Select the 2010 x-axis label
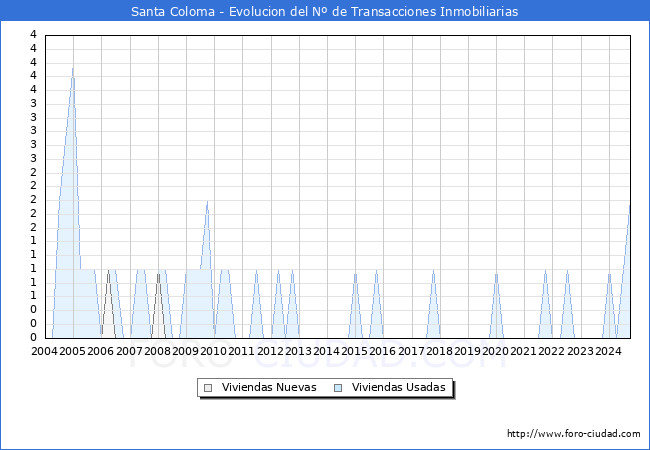This screenshot has width=650, height=450. 213,351
